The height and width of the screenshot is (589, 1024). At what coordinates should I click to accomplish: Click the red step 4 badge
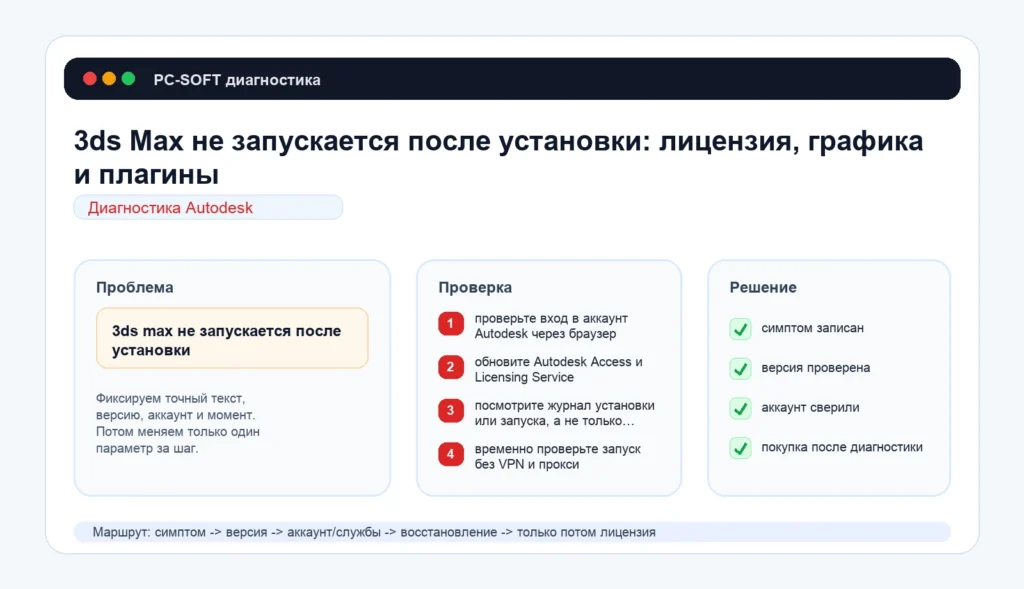coord(451,454)
